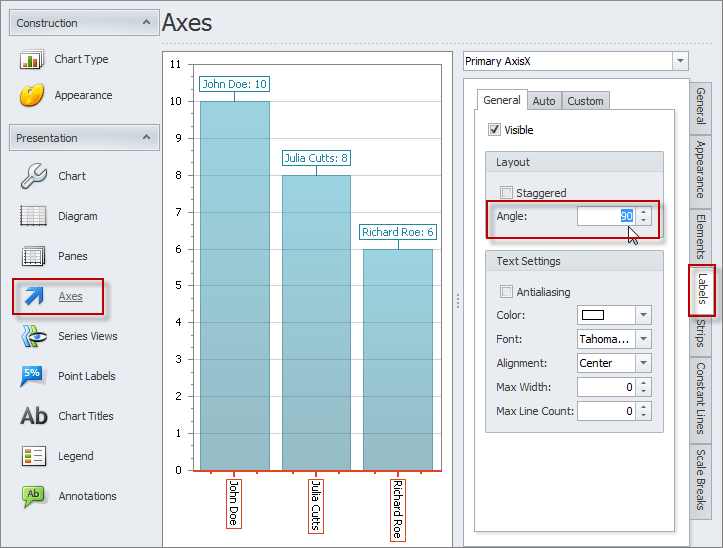Collapse the Construction section header
This screenshot has width=723, height=548.
(x=147, y=22)
